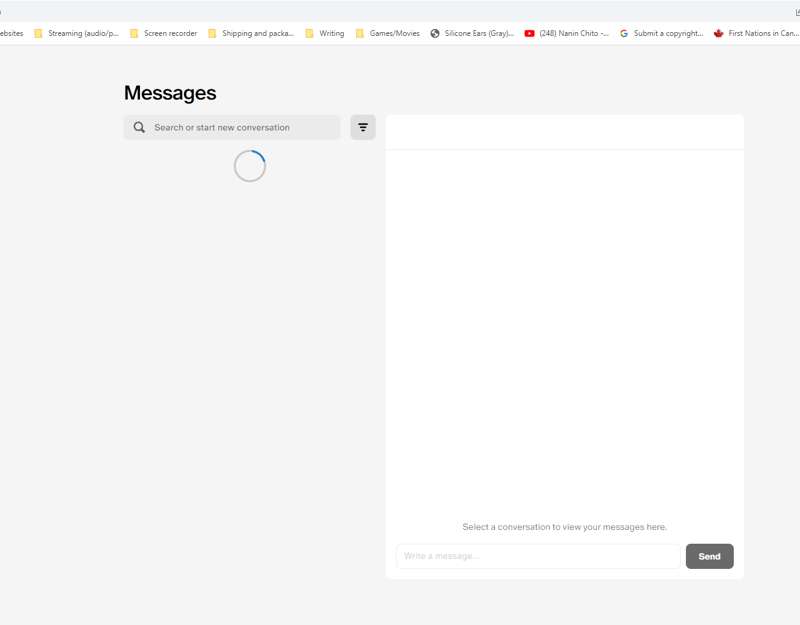Viewport: 800px width, 625px height.
Task: Expand the Writing bookmark folder
Action: click(325, 33)
